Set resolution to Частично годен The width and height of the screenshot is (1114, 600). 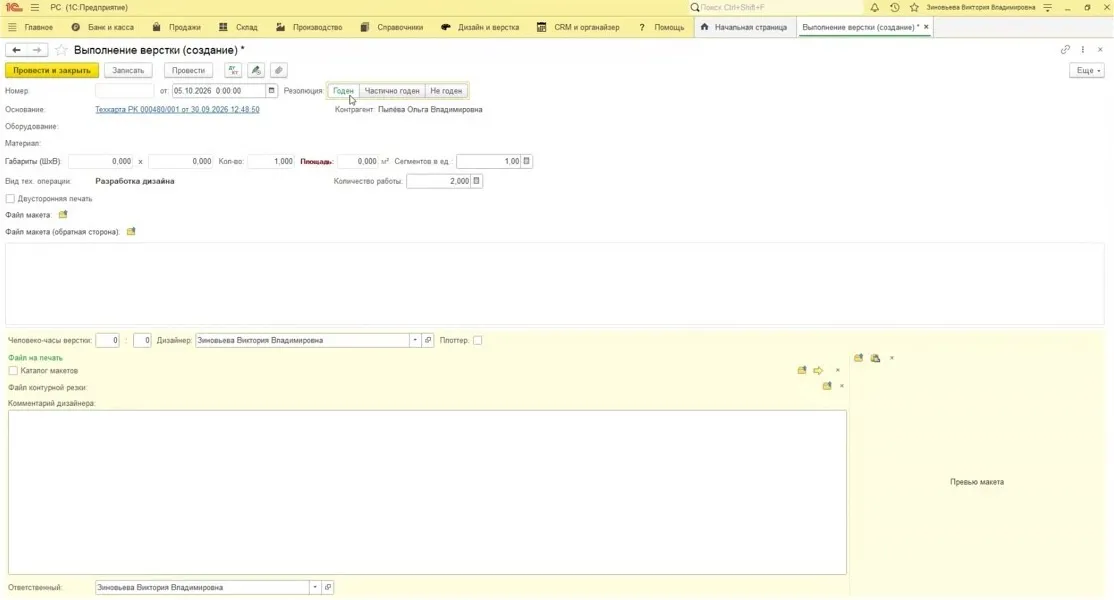(x=392, y=91)
